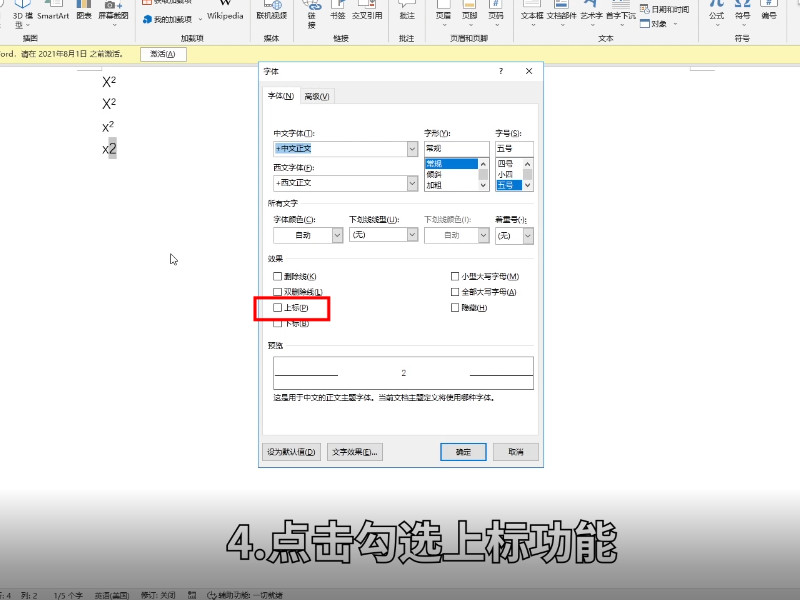Insert a SmartArt graphic from ribbon
The width and height of the screenshot is (800, 600).
53,10
